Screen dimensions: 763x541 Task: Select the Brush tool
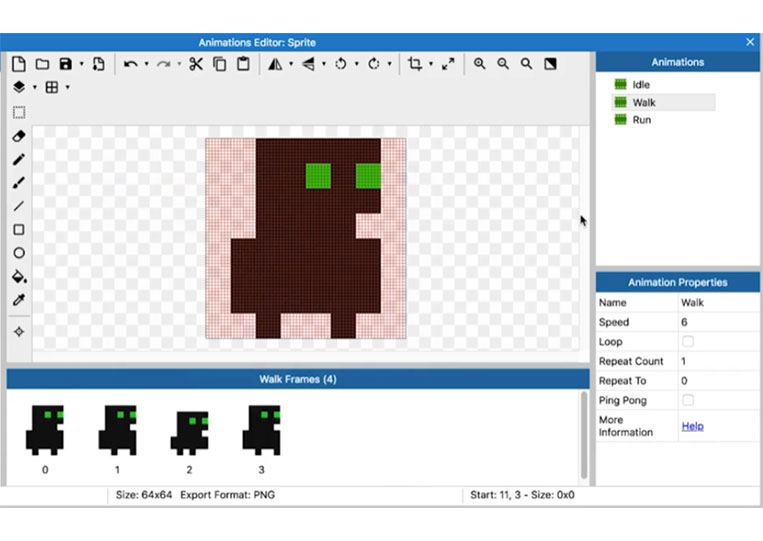pos(19,182)
